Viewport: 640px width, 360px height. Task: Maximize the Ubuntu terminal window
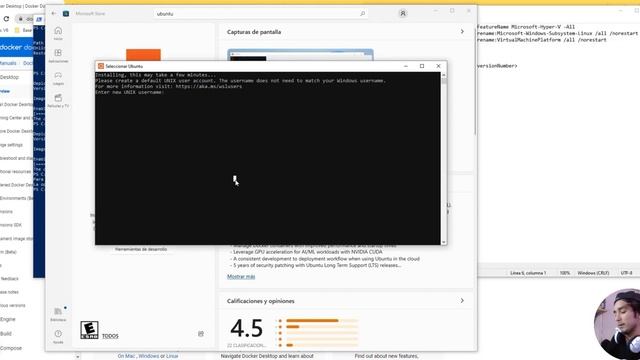(422, 66)
